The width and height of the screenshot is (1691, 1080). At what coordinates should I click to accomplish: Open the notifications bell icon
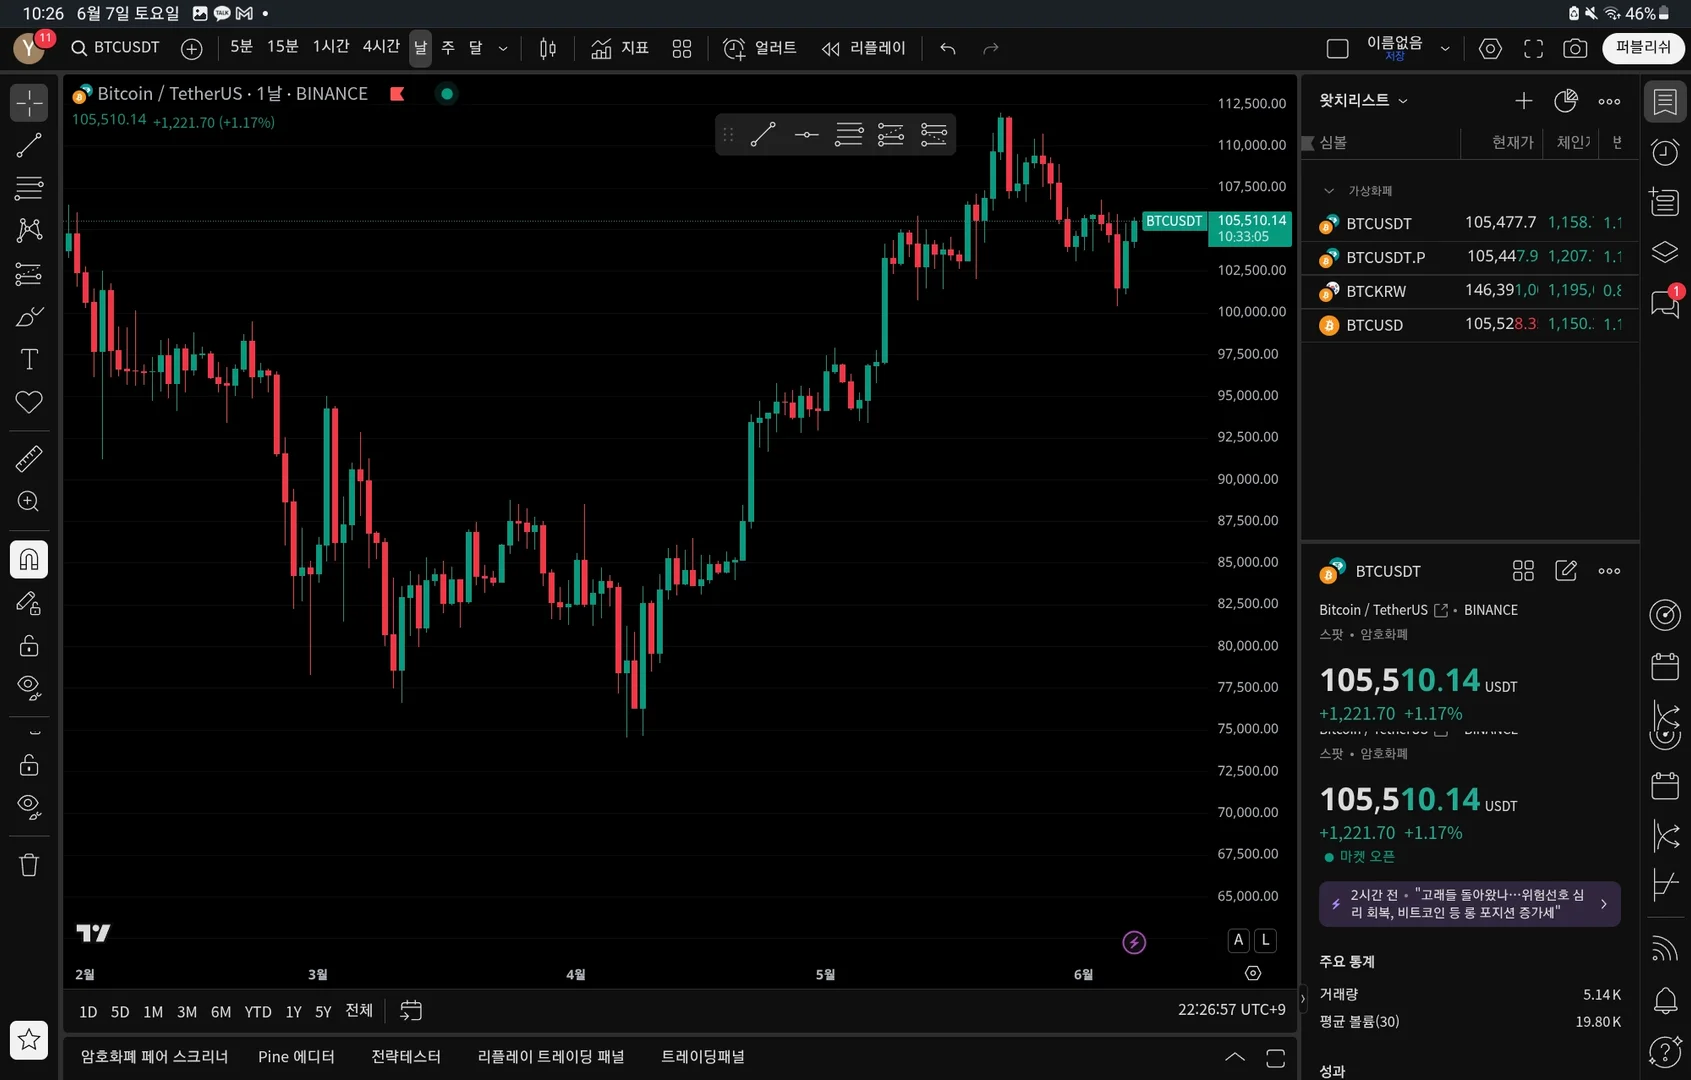1665,1000
